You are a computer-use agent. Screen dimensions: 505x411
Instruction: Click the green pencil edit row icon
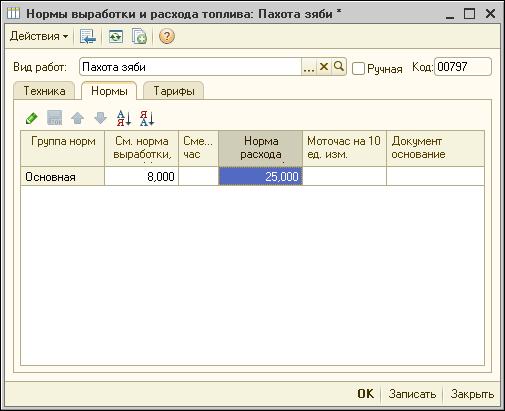point(32,118)
